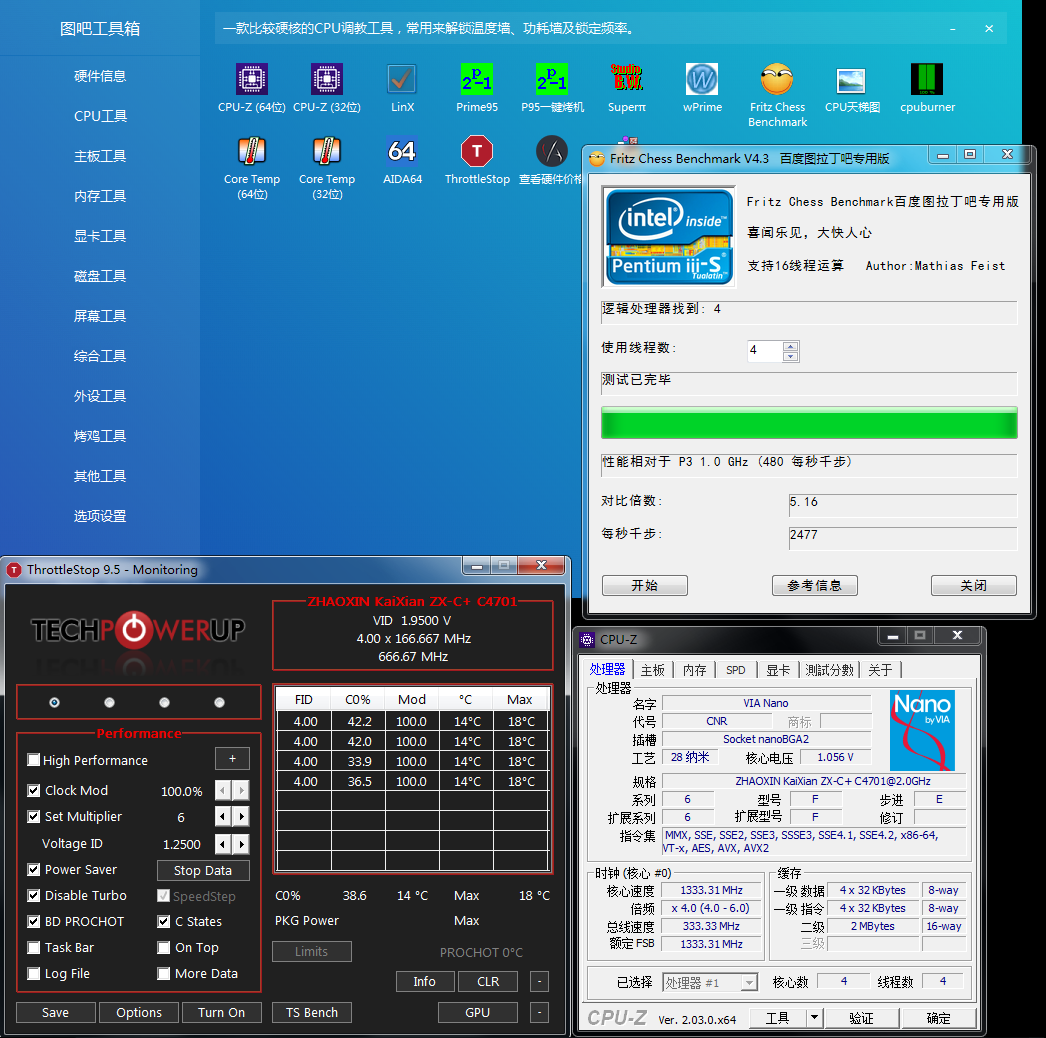Uncheck Disable Turbo option
Screen dimensions: 1046x1038
point(33,896)
